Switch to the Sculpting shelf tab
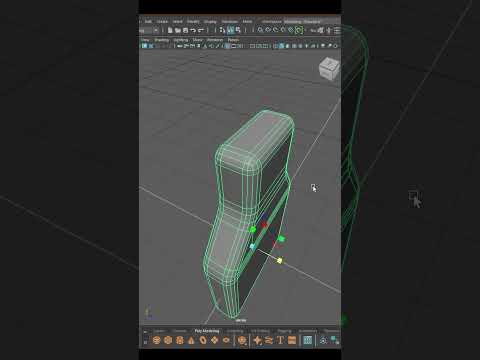 tap(235, 331)
